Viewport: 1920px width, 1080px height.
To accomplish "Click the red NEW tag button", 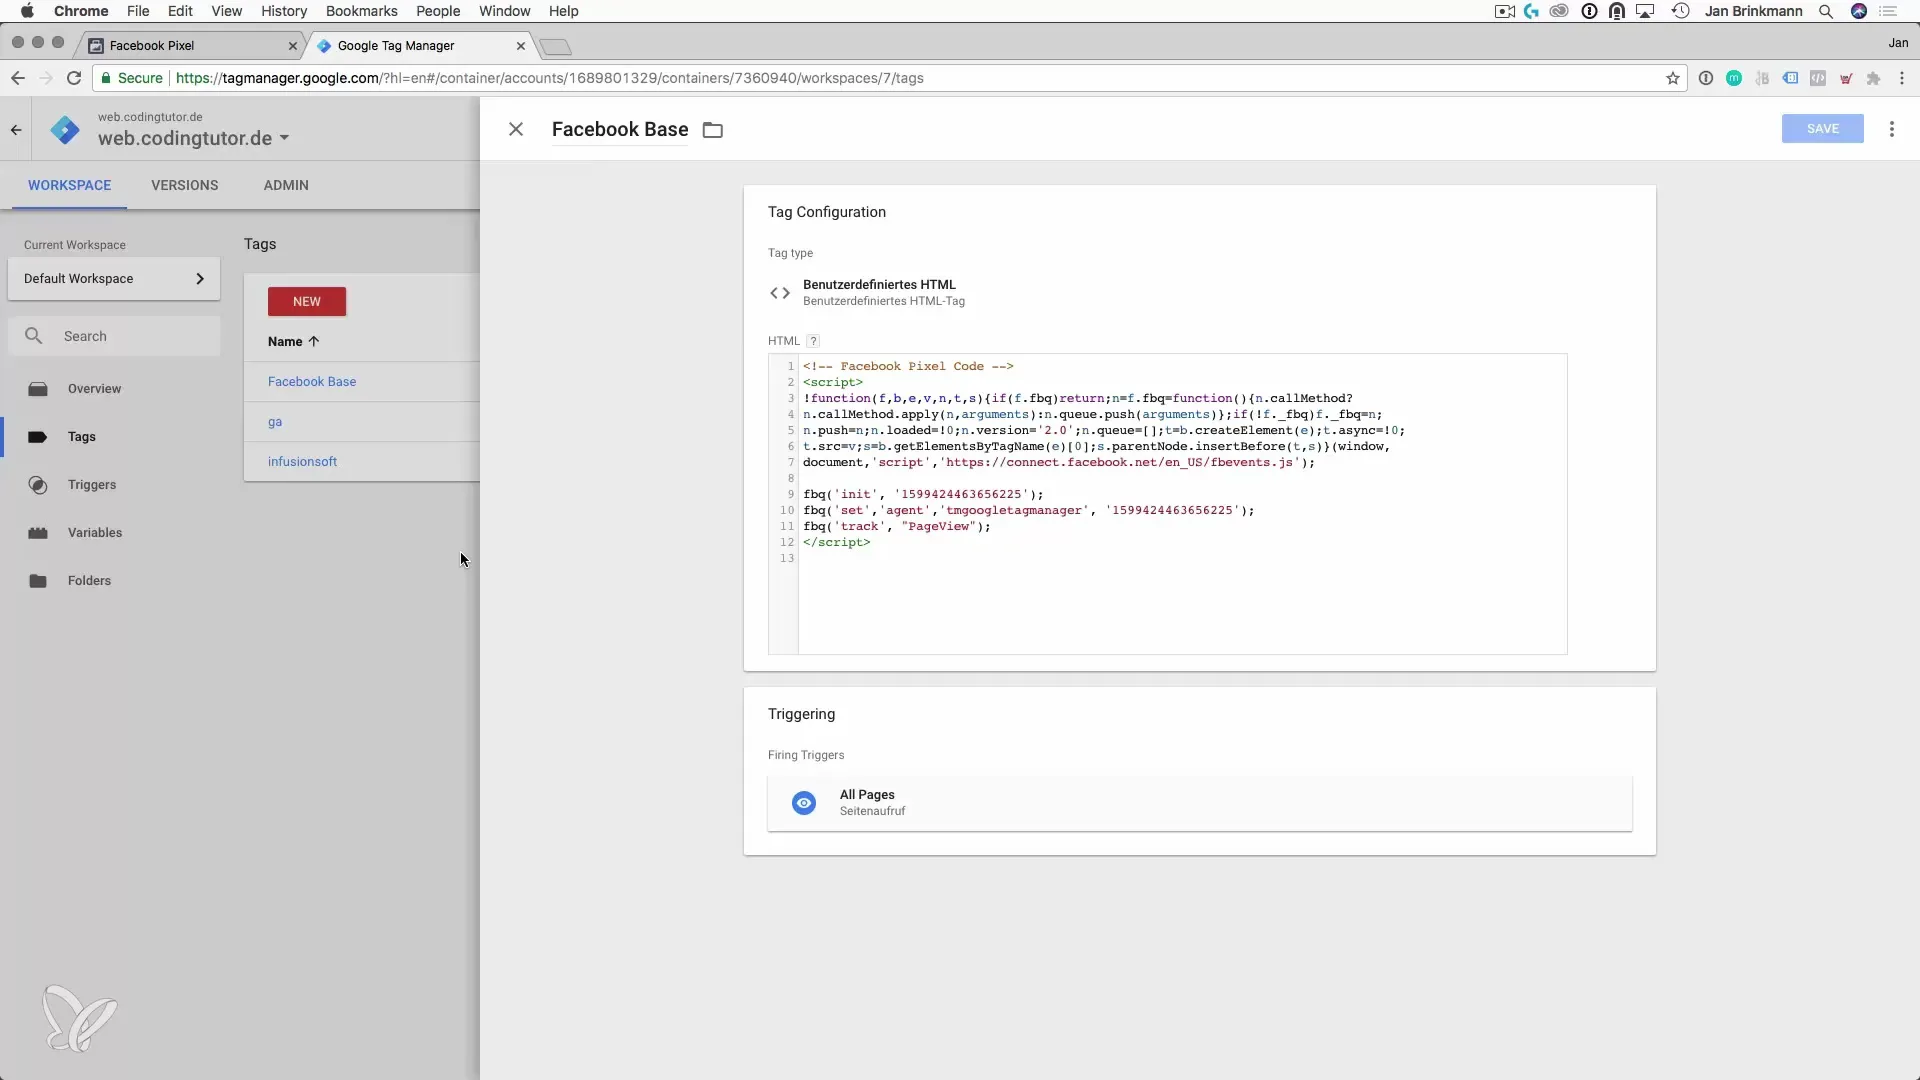I will tap(307, 302).
